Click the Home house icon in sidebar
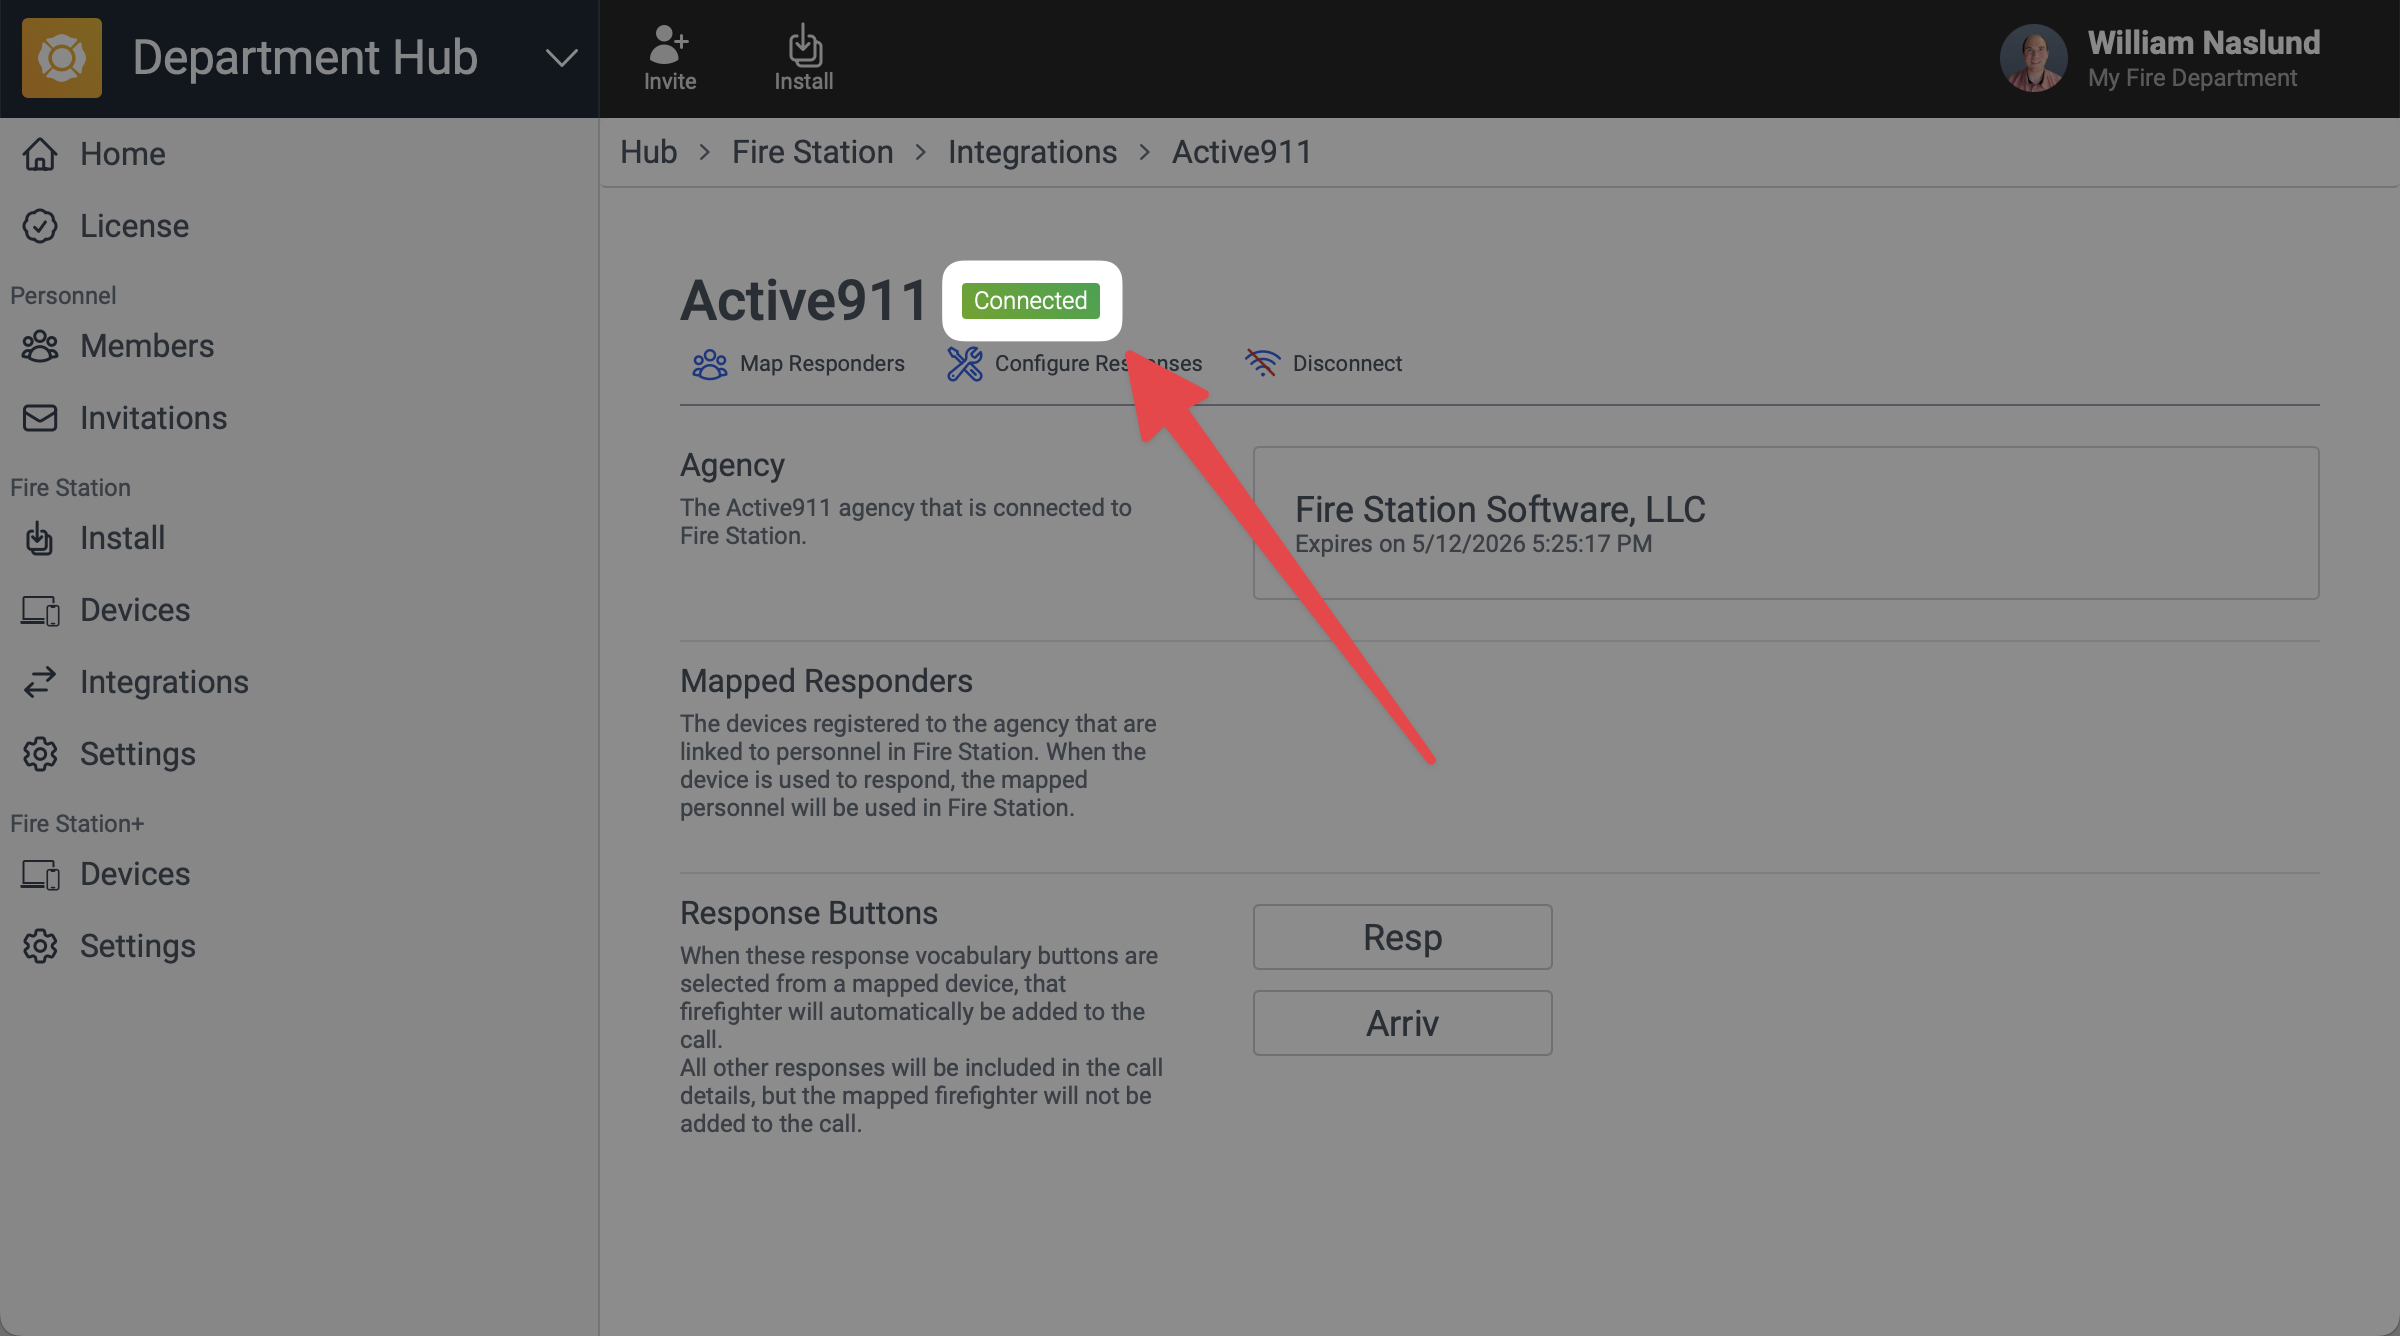This screenshot has height=1336, width=2400. click(x=40, y=154)
